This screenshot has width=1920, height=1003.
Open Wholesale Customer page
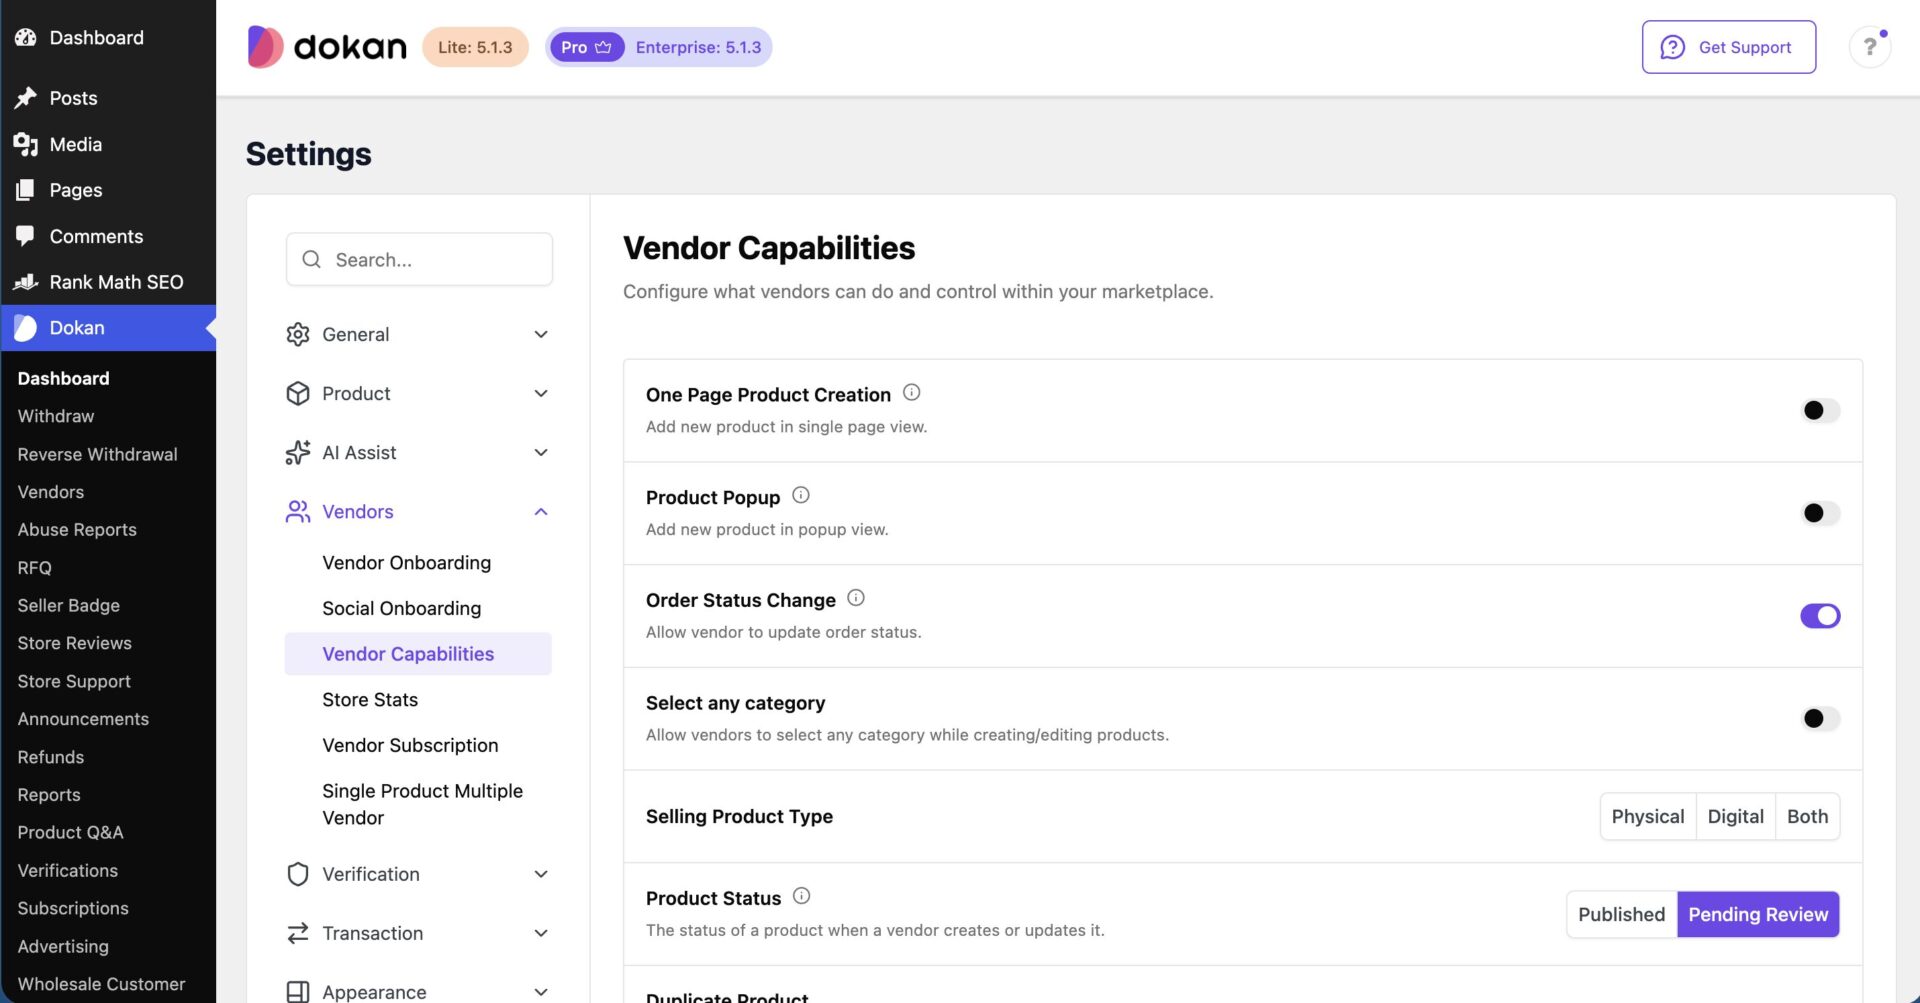101,984
